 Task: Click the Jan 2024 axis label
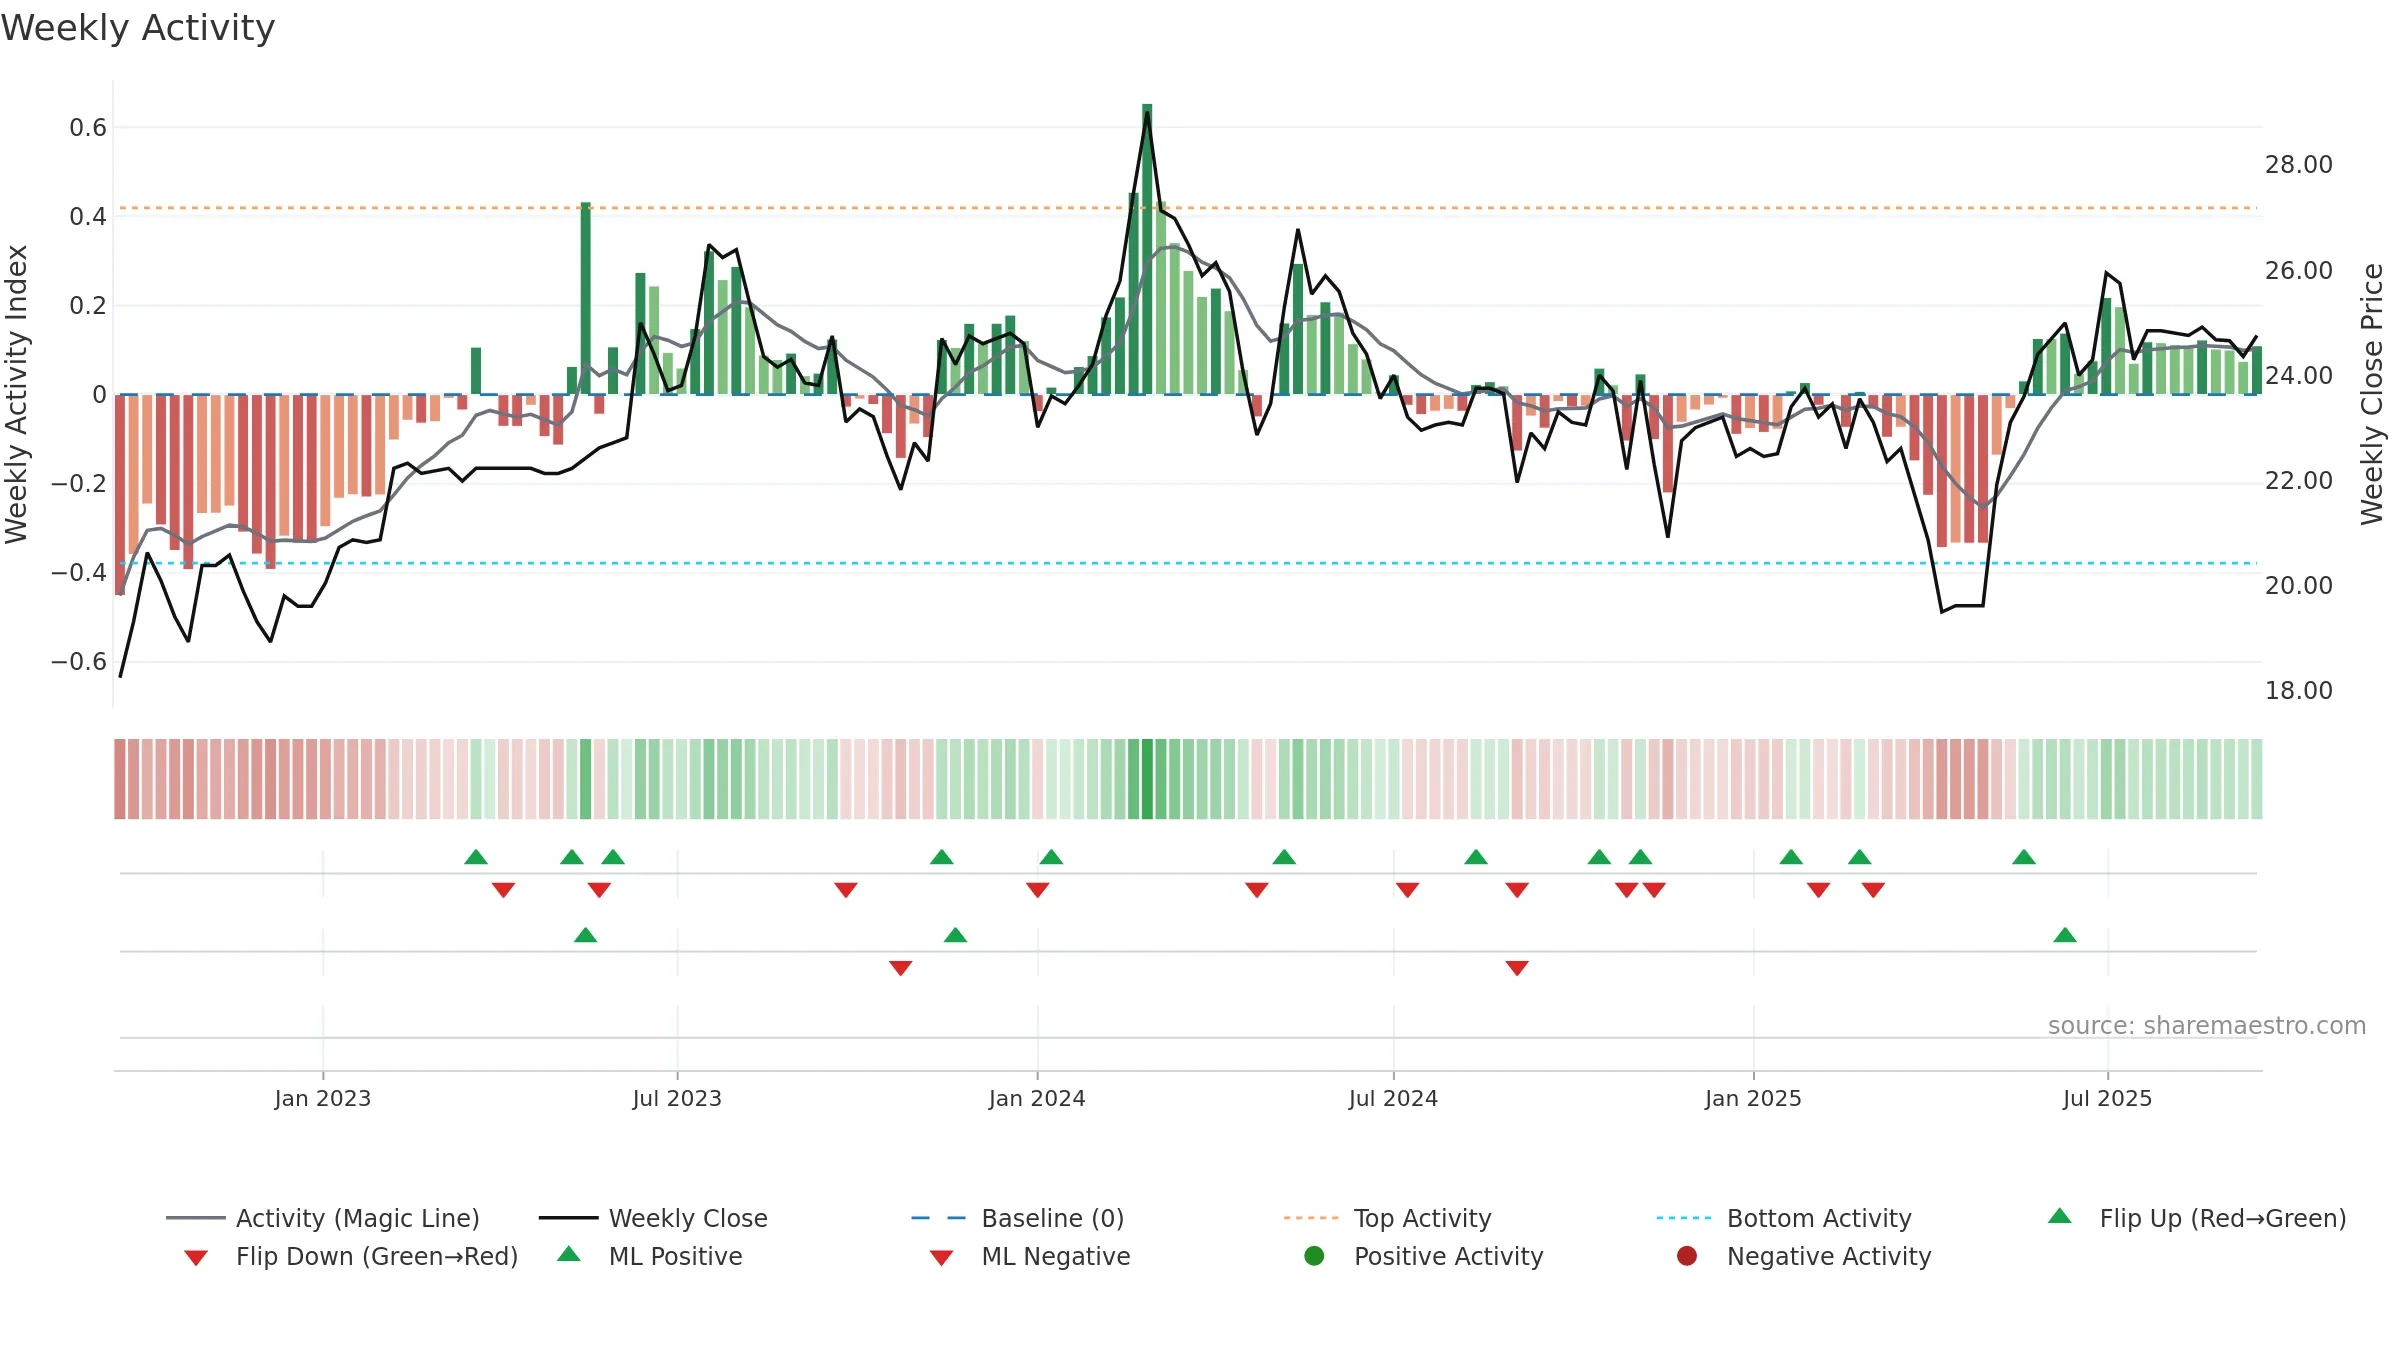point(1037,1098)
